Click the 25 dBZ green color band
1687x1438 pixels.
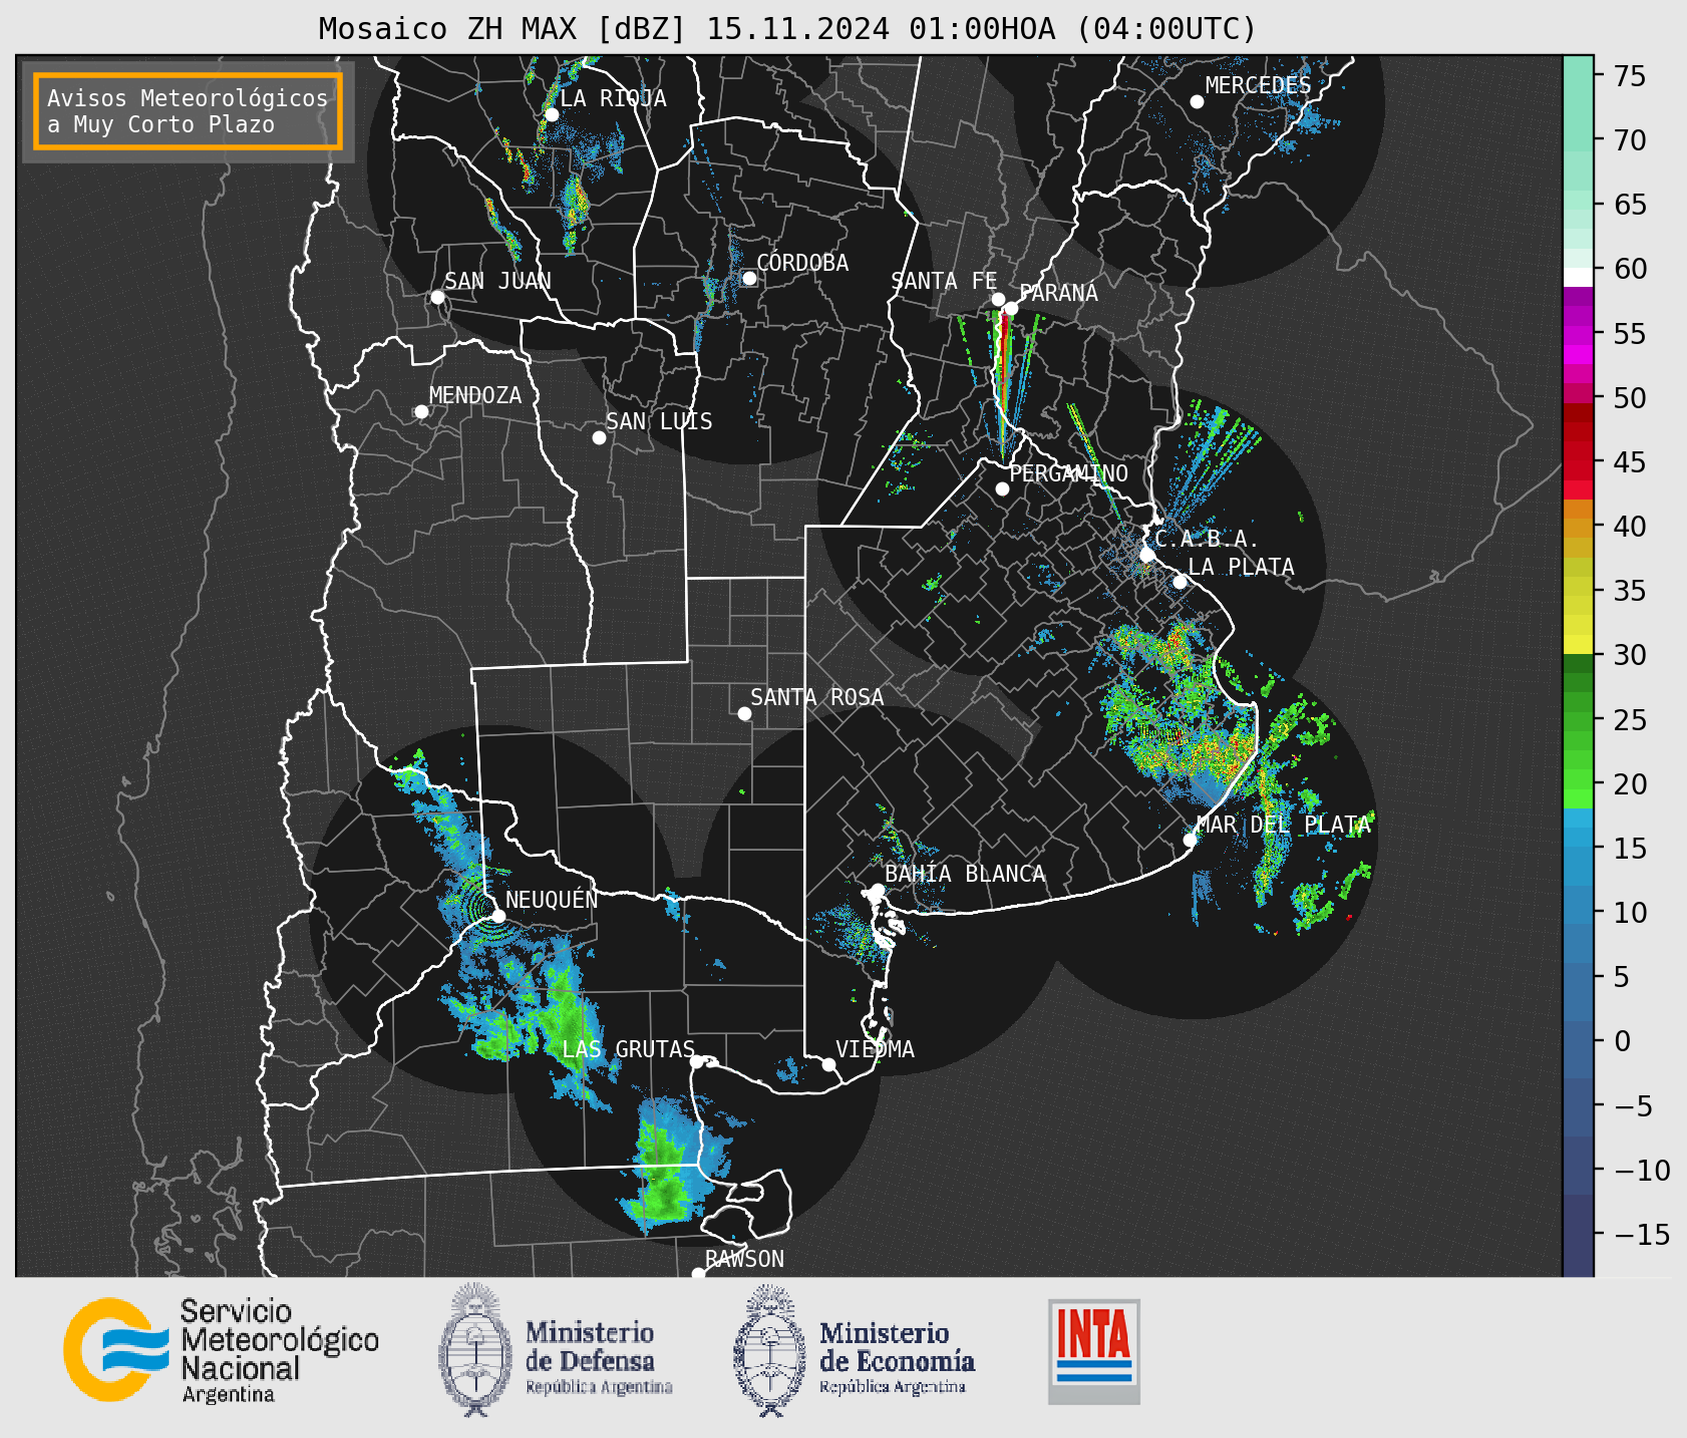click(1578, 720)
